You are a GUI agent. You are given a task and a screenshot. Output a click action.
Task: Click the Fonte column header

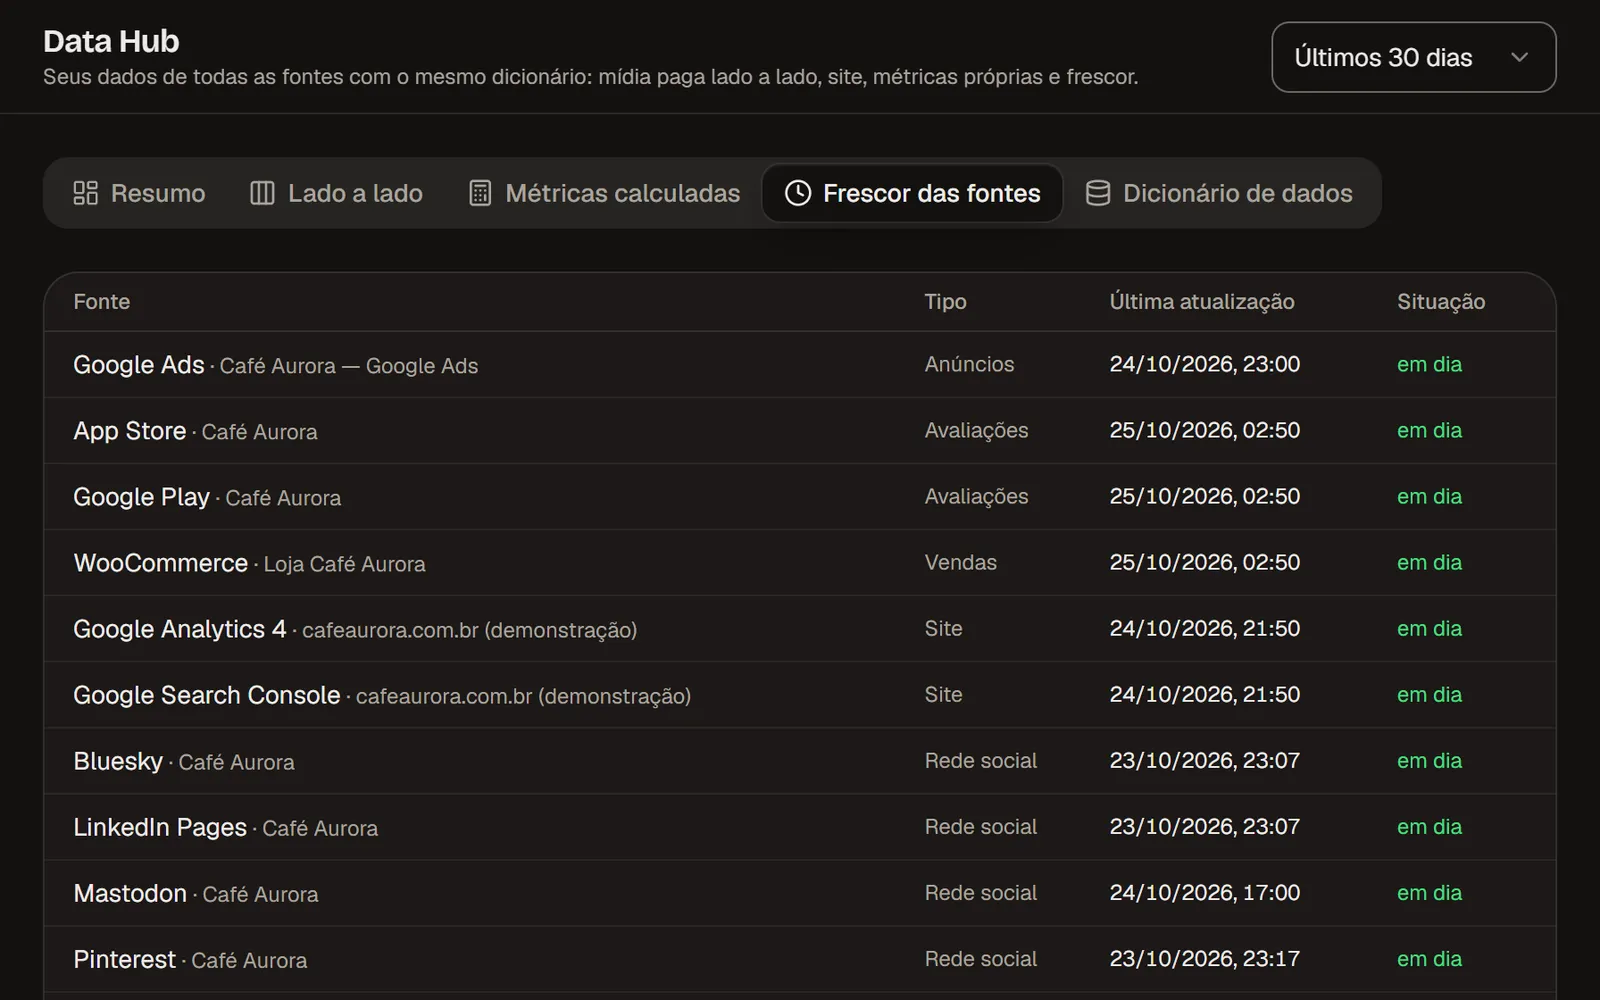tap(102, 302)
